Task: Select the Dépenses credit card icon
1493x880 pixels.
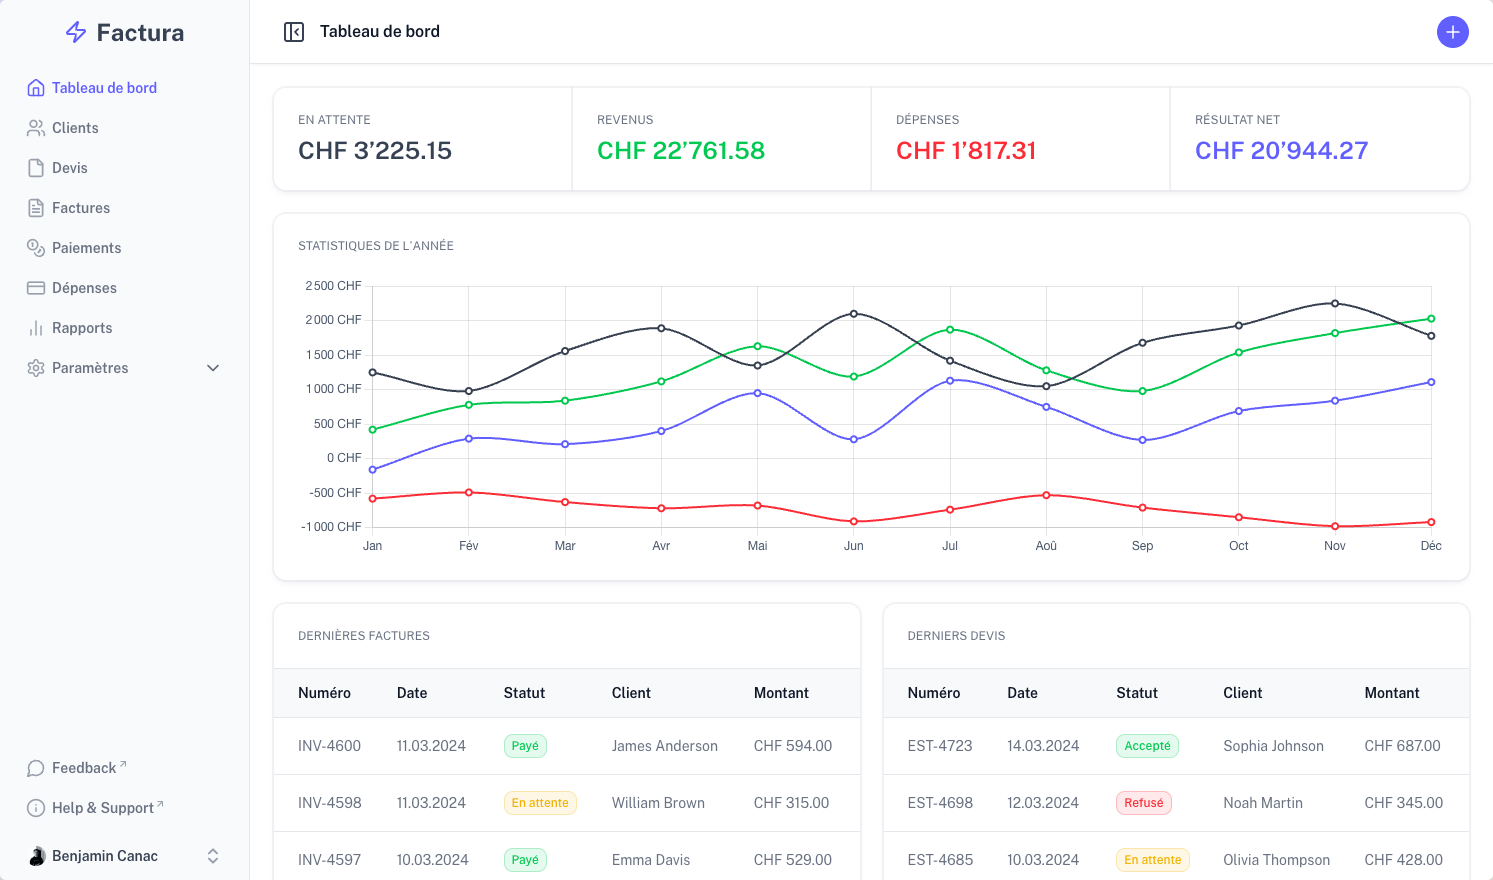Action: (x=36, y=288)
